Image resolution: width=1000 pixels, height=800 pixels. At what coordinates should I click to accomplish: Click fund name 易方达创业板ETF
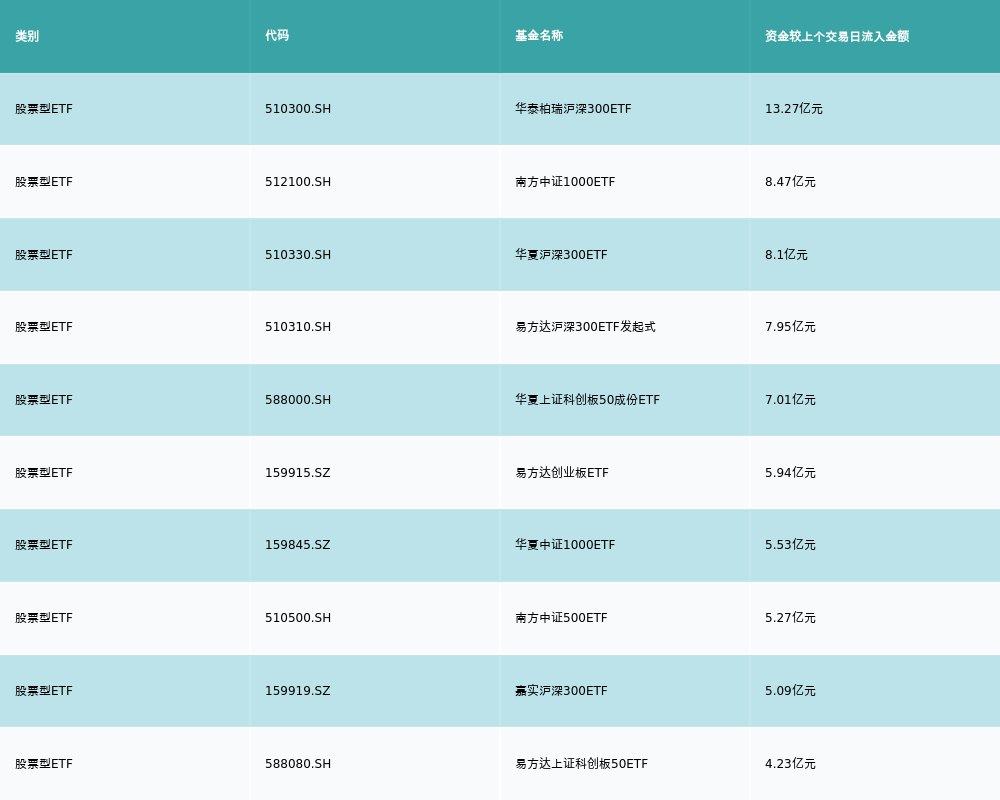(x=562, y=473)
